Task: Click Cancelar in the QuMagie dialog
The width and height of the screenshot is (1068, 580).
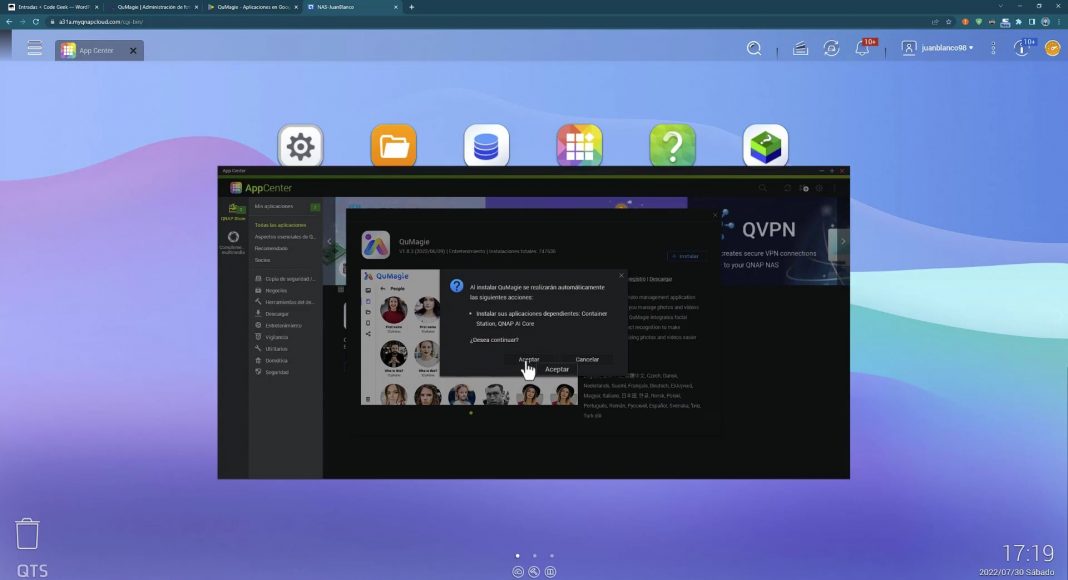Action: point(587,359)
